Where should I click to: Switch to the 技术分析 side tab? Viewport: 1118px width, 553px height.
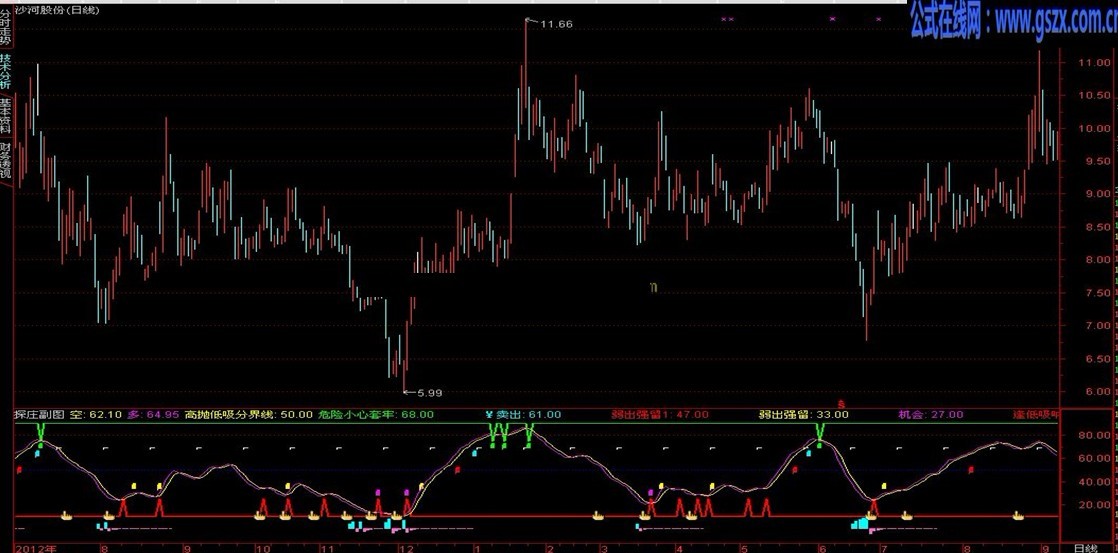click(x=6, y=72)
